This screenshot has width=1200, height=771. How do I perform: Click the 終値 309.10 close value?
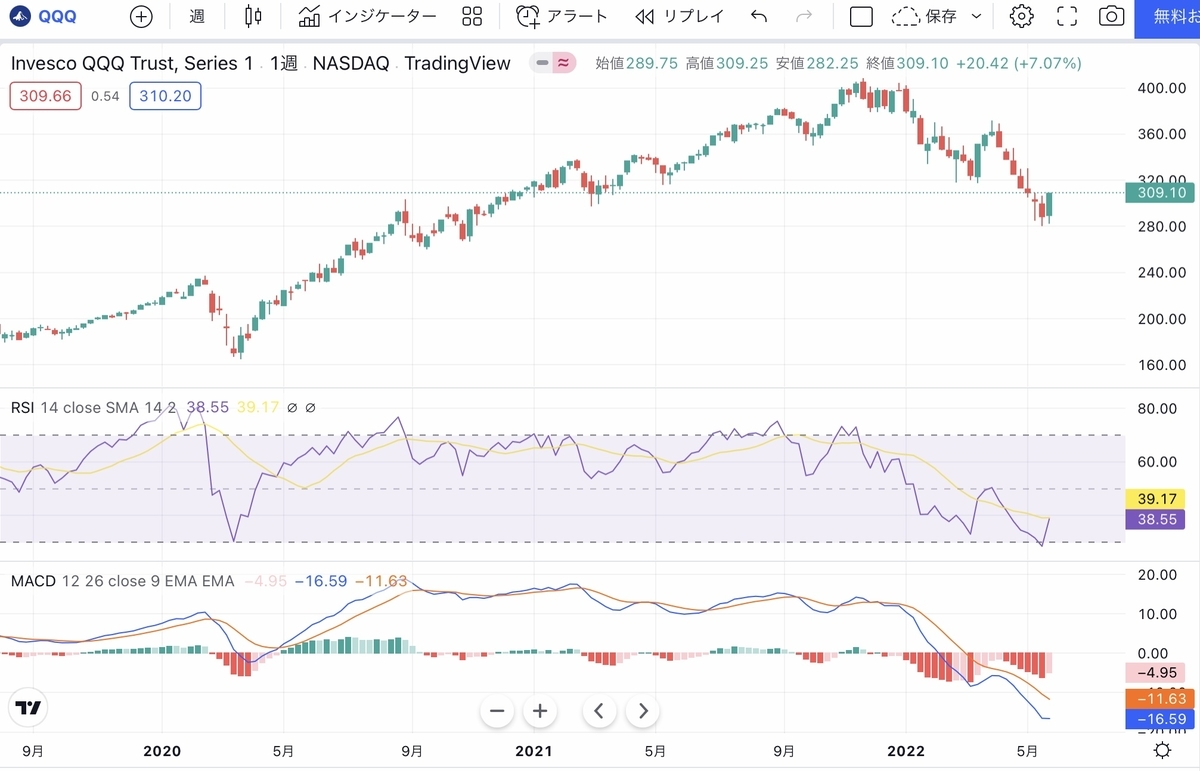908,63
